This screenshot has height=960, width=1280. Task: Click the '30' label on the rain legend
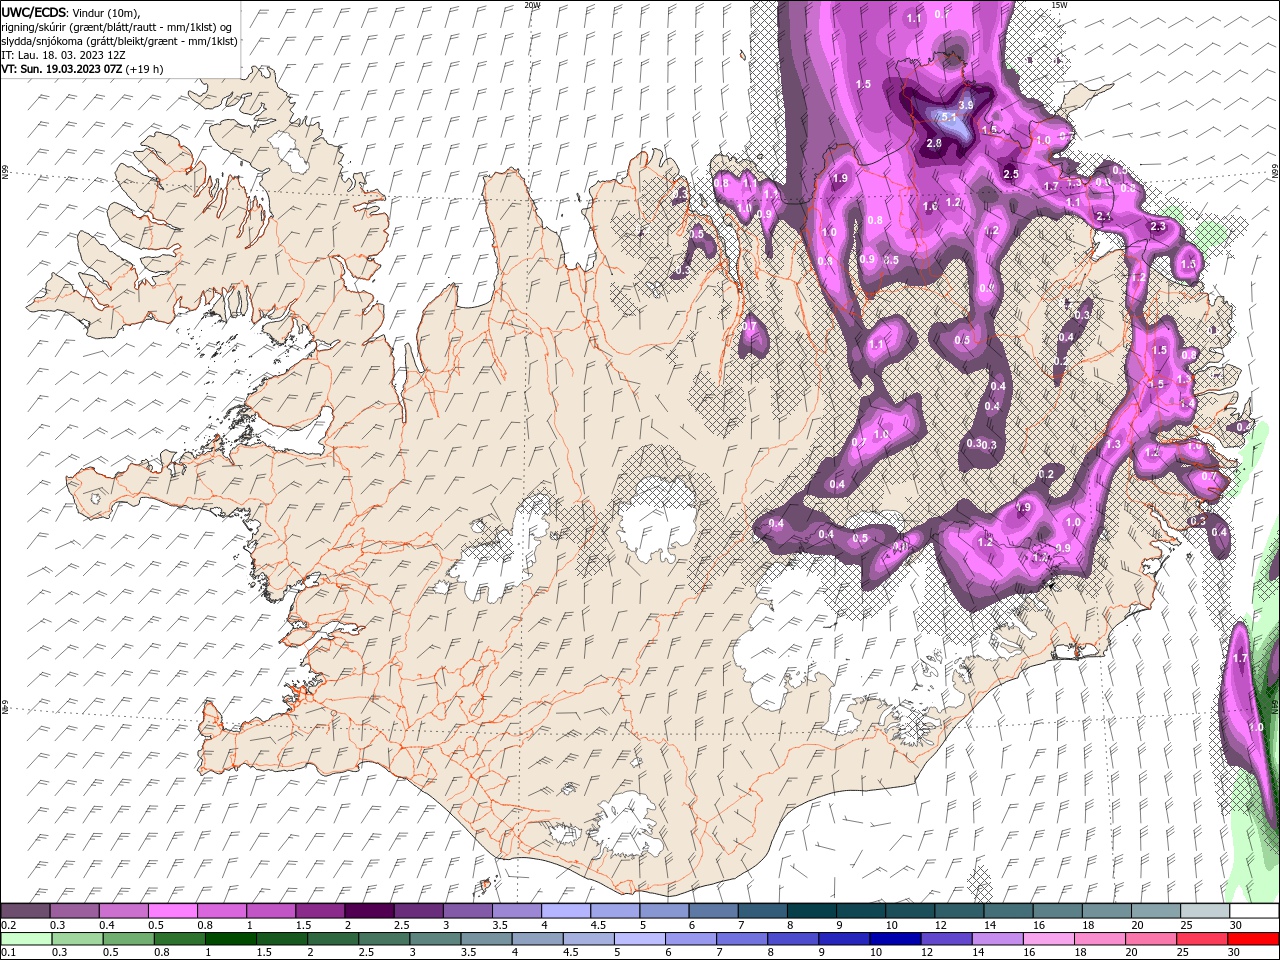[1236, 953]
